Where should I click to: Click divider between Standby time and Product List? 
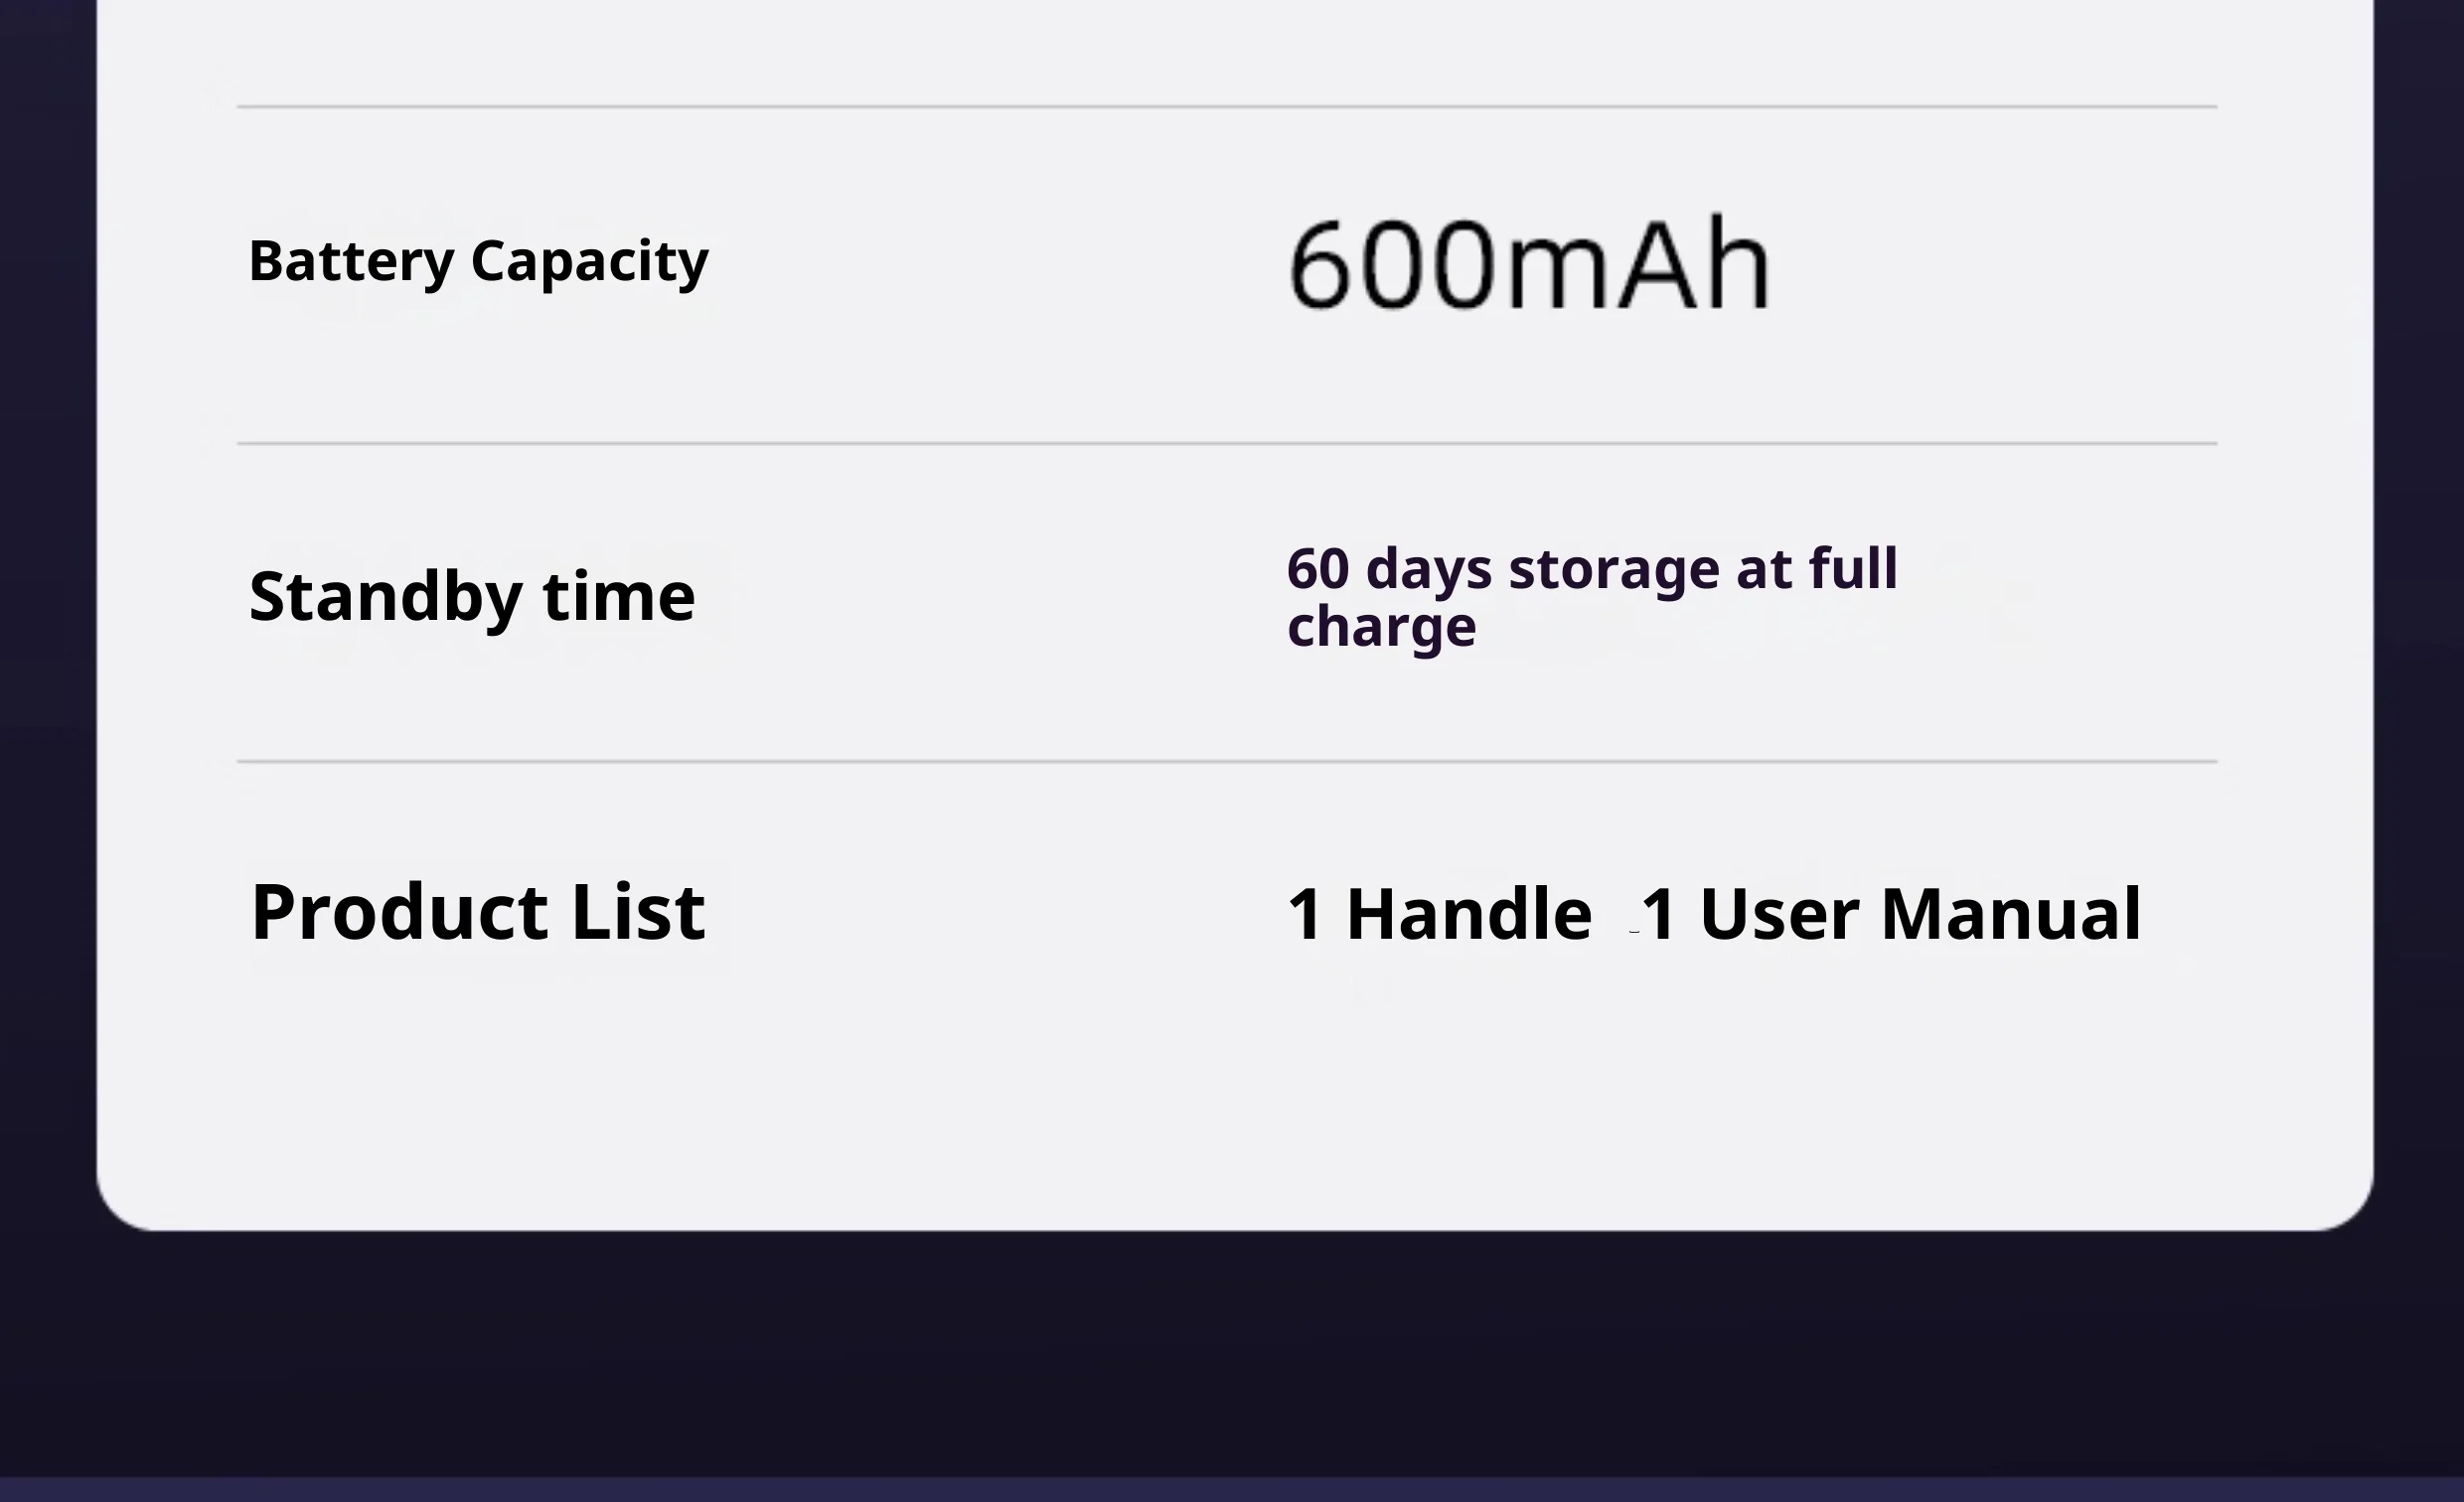click(x=1227, y=761)
